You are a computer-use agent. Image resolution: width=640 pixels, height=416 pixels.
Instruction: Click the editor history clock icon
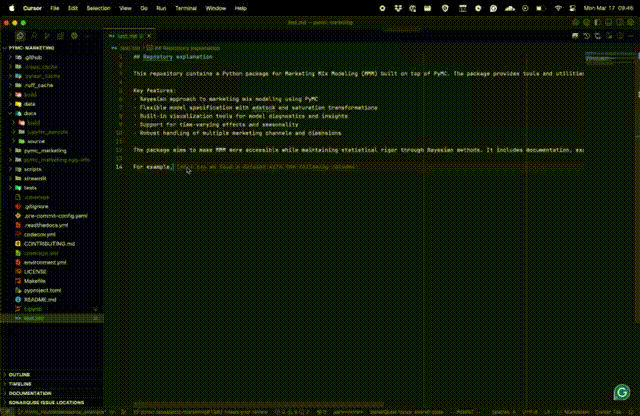pyautogui.click(x=587, y=36)
